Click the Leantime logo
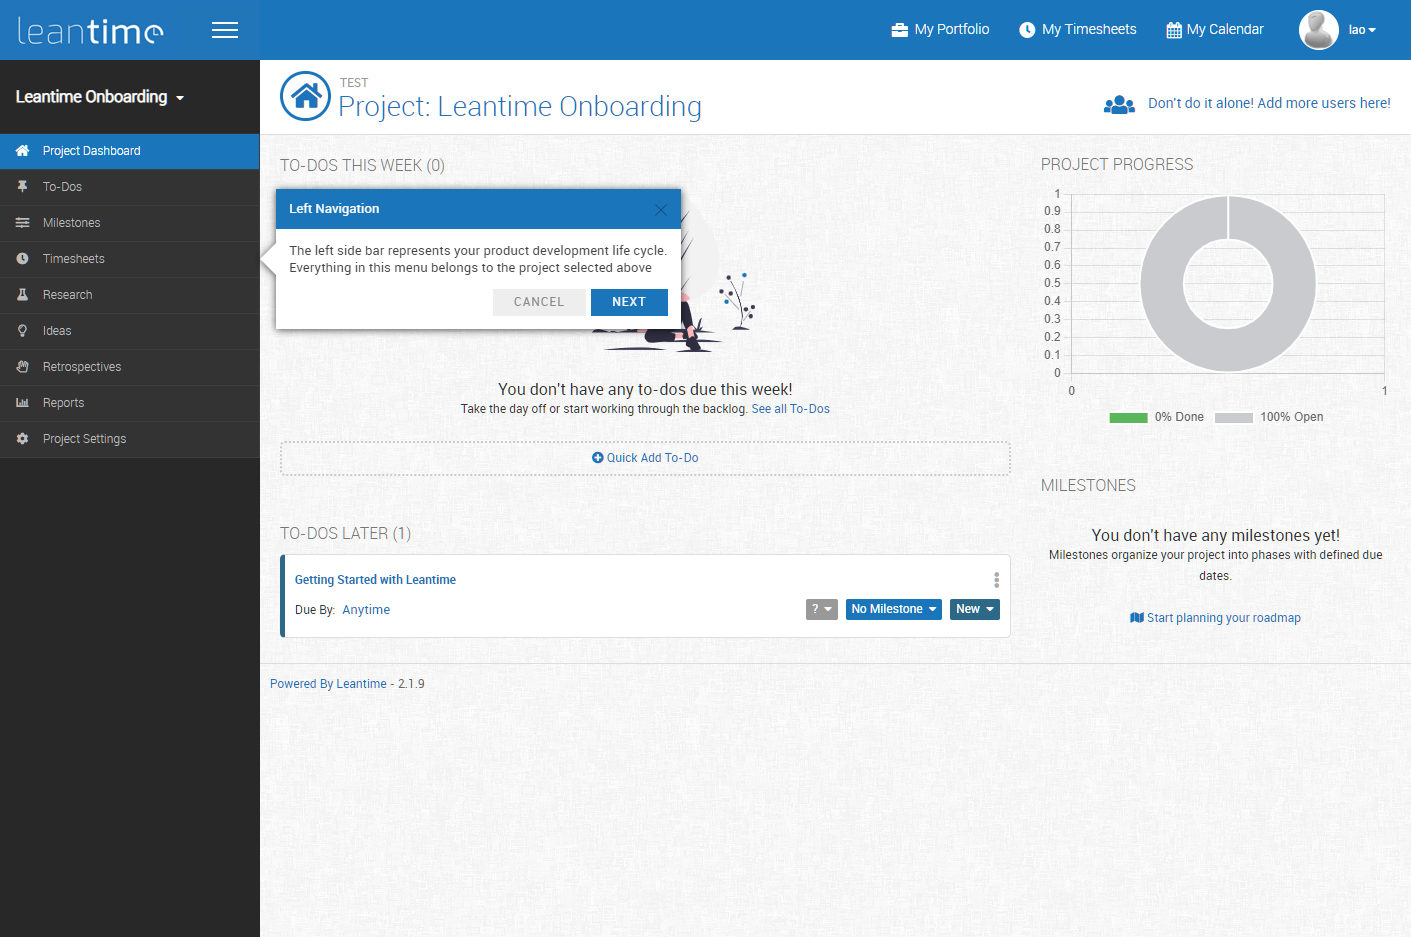 (x=90, y=31)
